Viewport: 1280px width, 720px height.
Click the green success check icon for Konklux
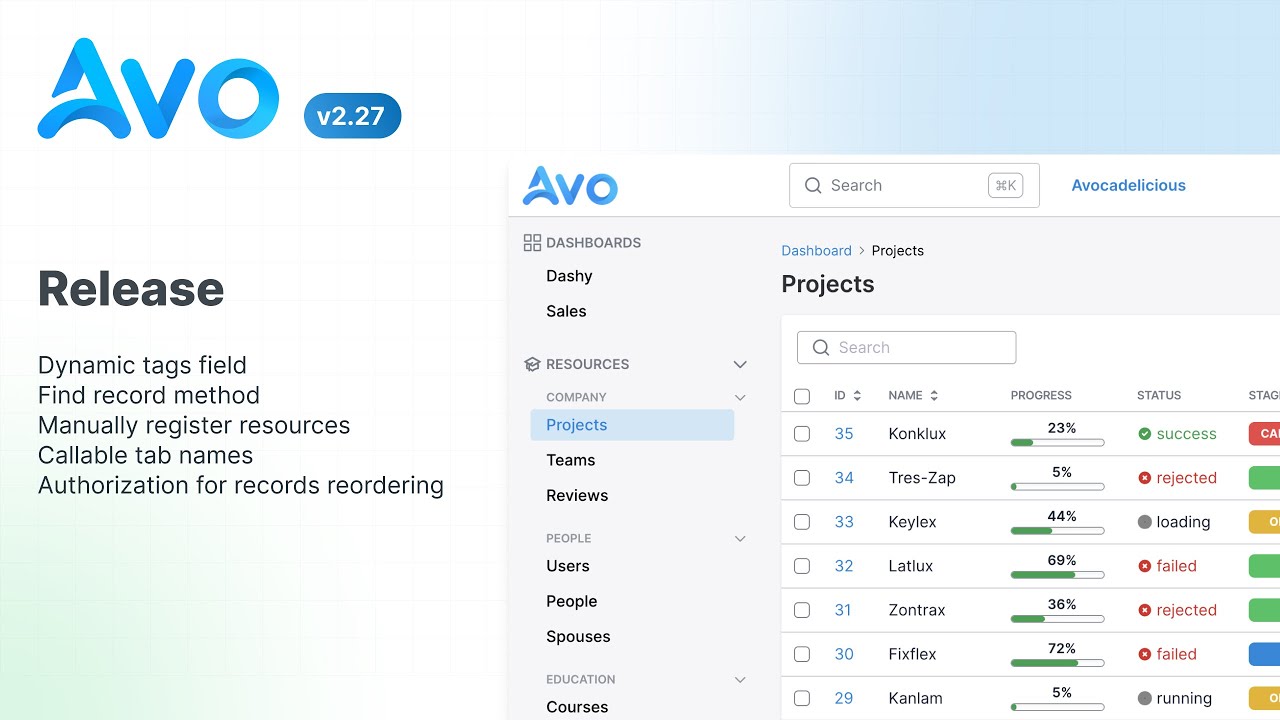[1145, 434]
